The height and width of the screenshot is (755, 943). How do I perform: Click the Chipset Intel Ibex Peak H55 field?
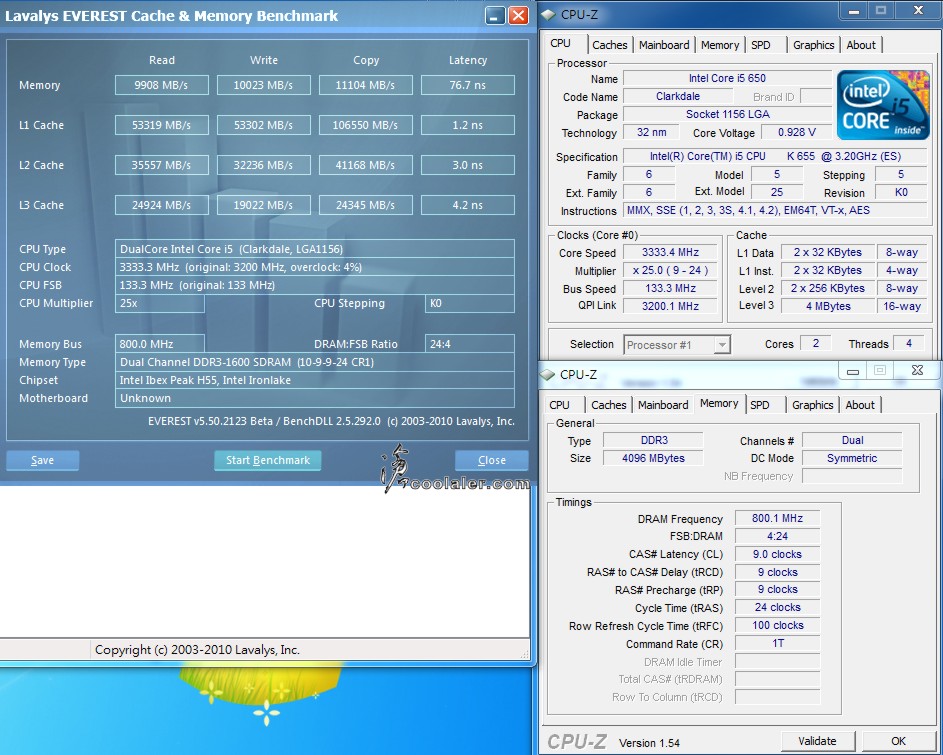pos(315,380)
